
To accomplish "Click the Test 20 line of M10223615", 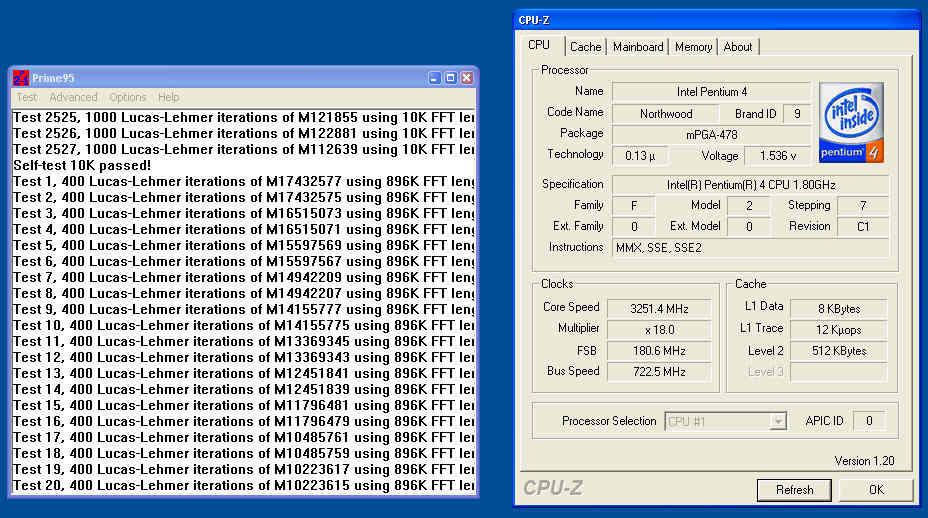I will coord(244,485).
